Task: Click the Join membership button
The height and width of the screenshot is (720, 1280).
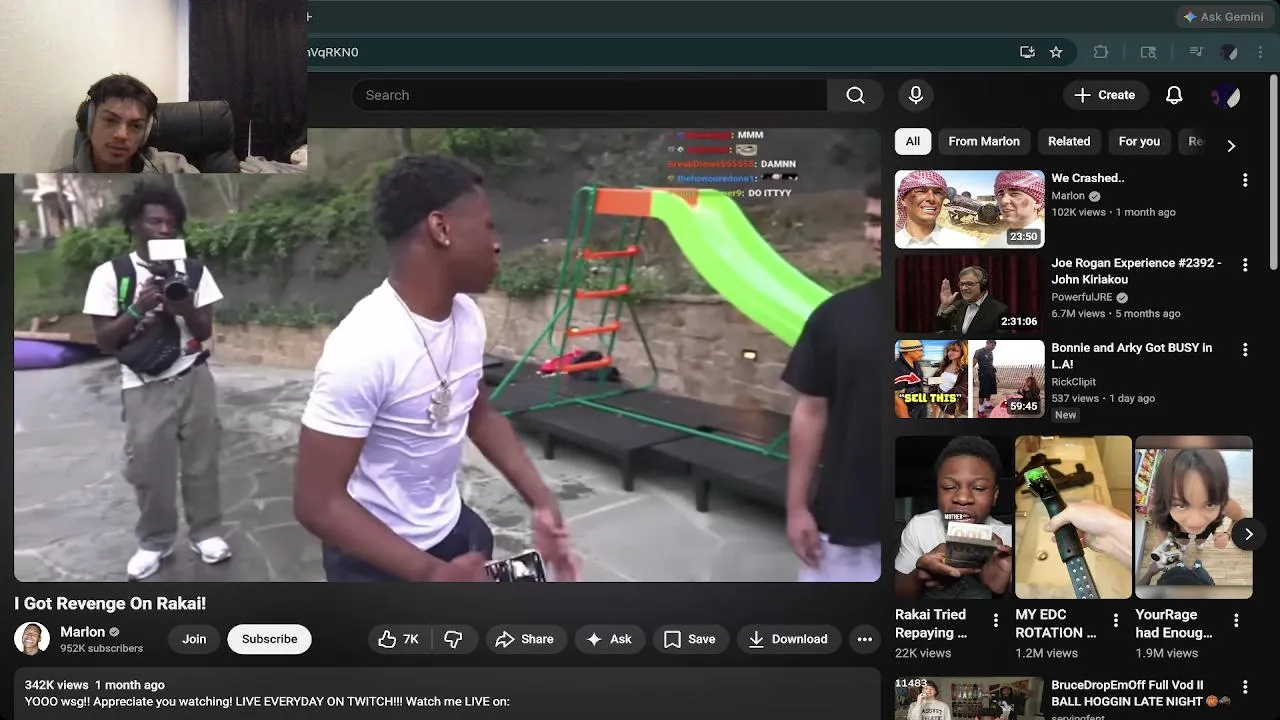Action: tap(194, 639)
